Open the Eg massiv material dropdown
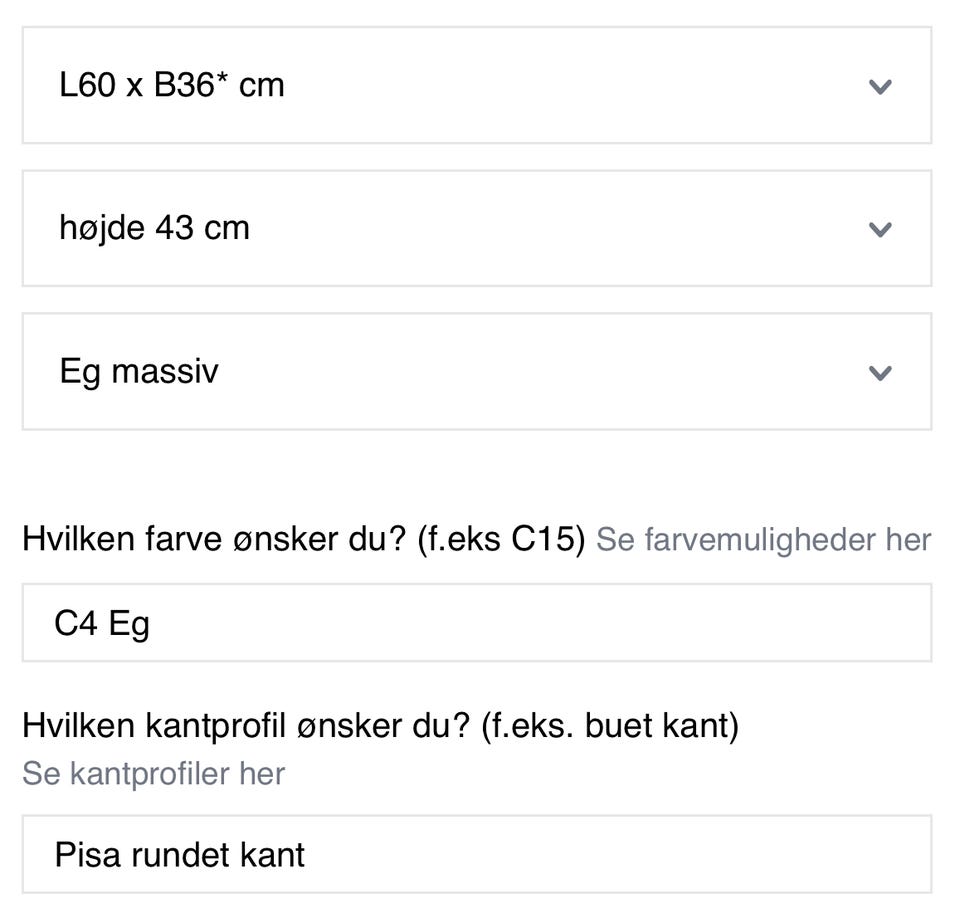Viewport: 960px width, 918px height. click(476, 372)
